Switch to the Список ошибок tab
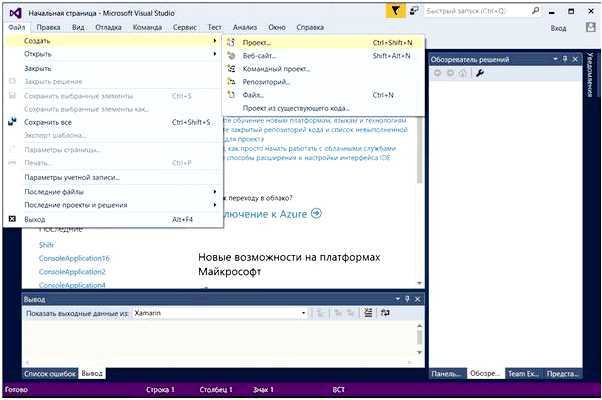This screenshot has width=602, height=400. (x=50, y=374)
